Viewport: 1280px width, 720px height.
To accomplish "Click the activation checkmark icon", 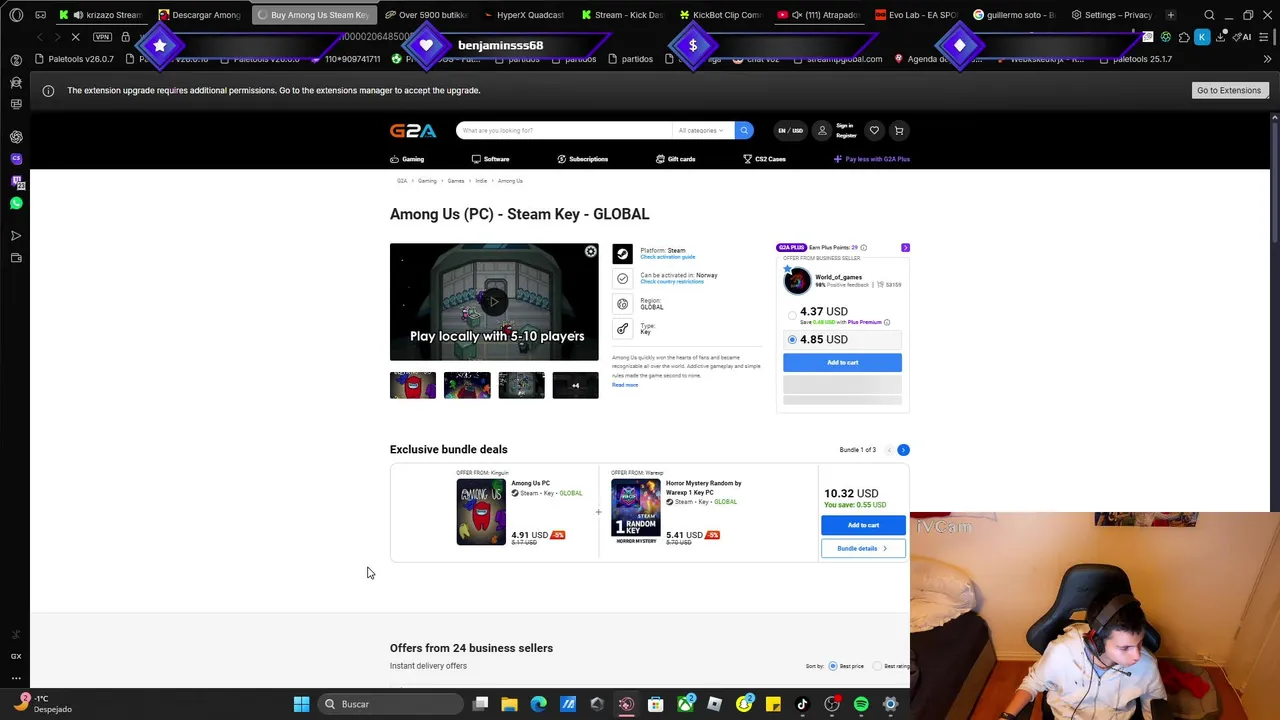I will coord(623,279).
